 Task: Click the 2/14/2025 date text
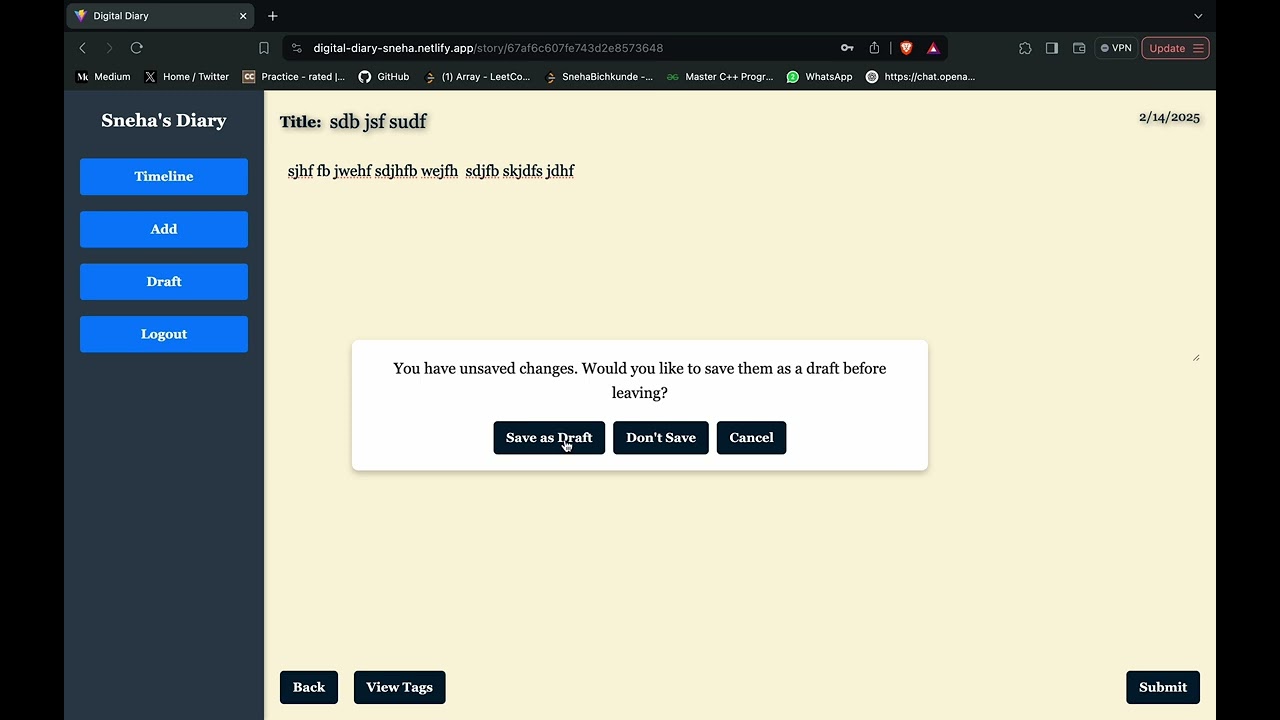coord(1169,117)
